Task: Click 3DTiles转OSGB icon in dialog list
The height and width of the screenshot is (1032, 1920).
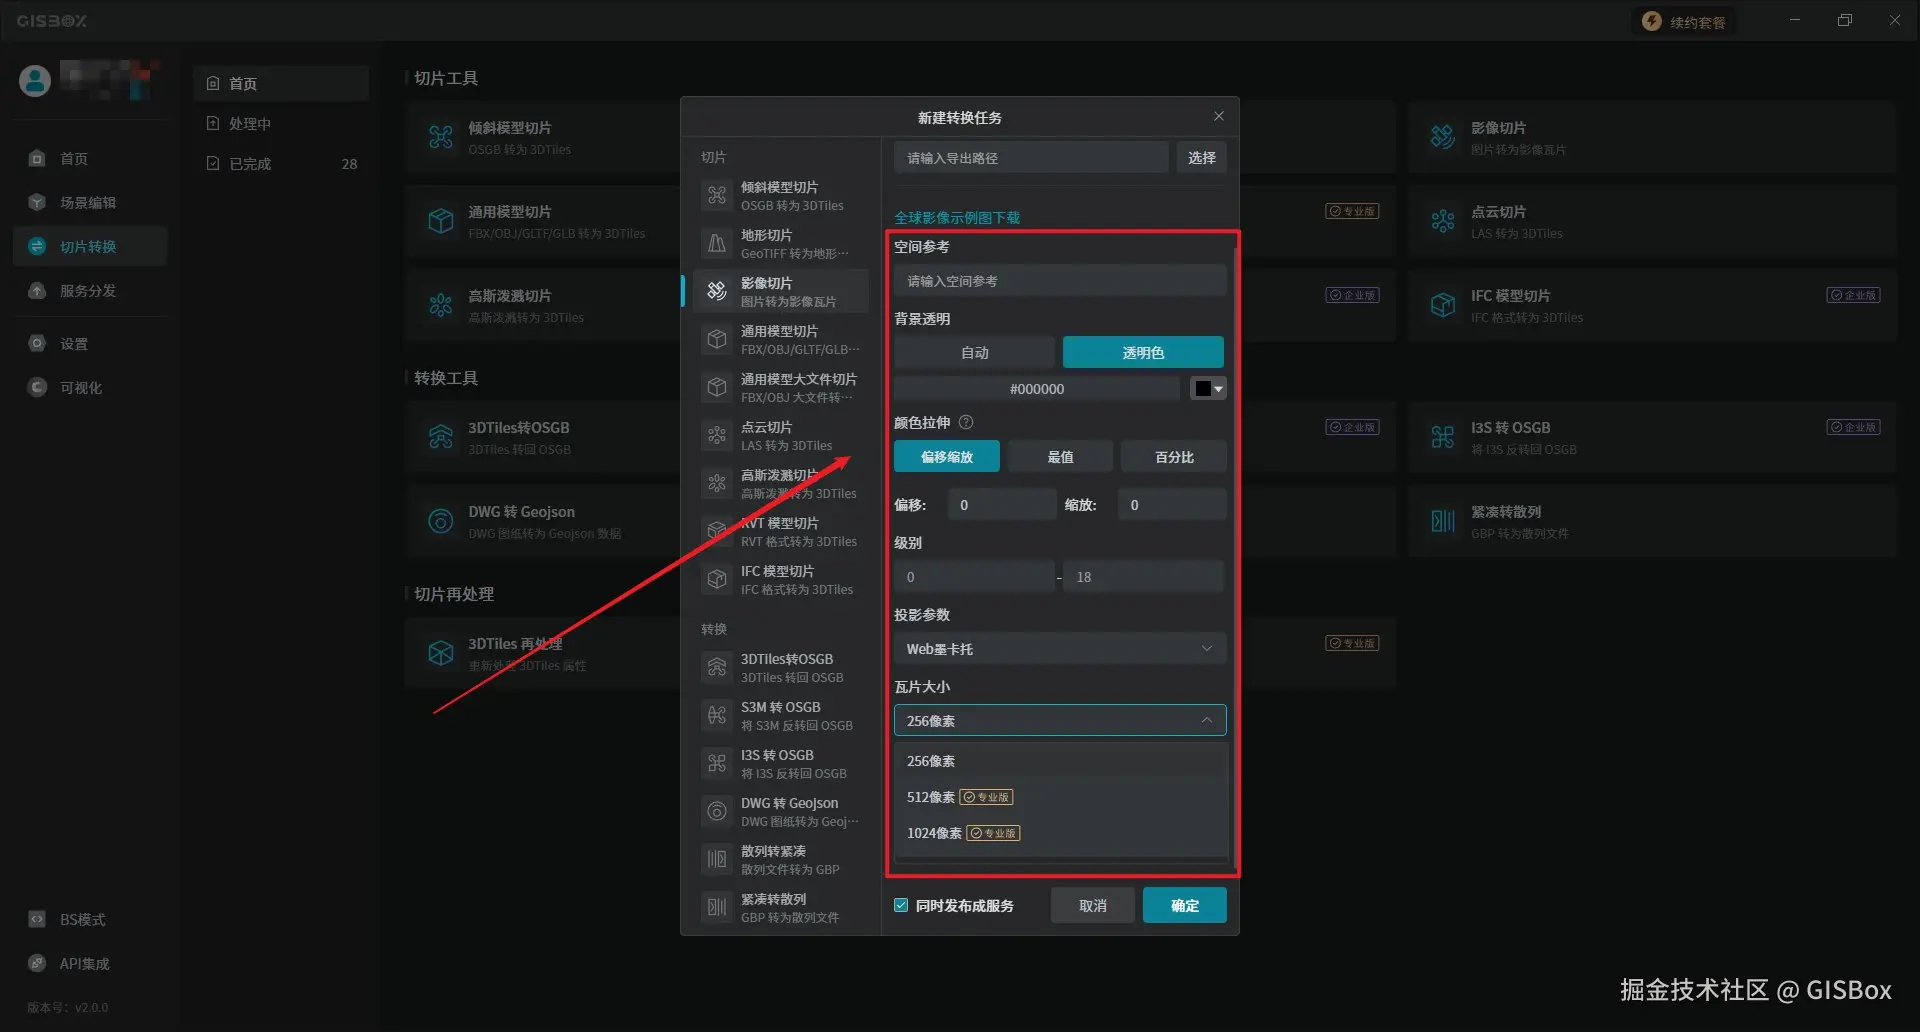Action: point(717,668)
